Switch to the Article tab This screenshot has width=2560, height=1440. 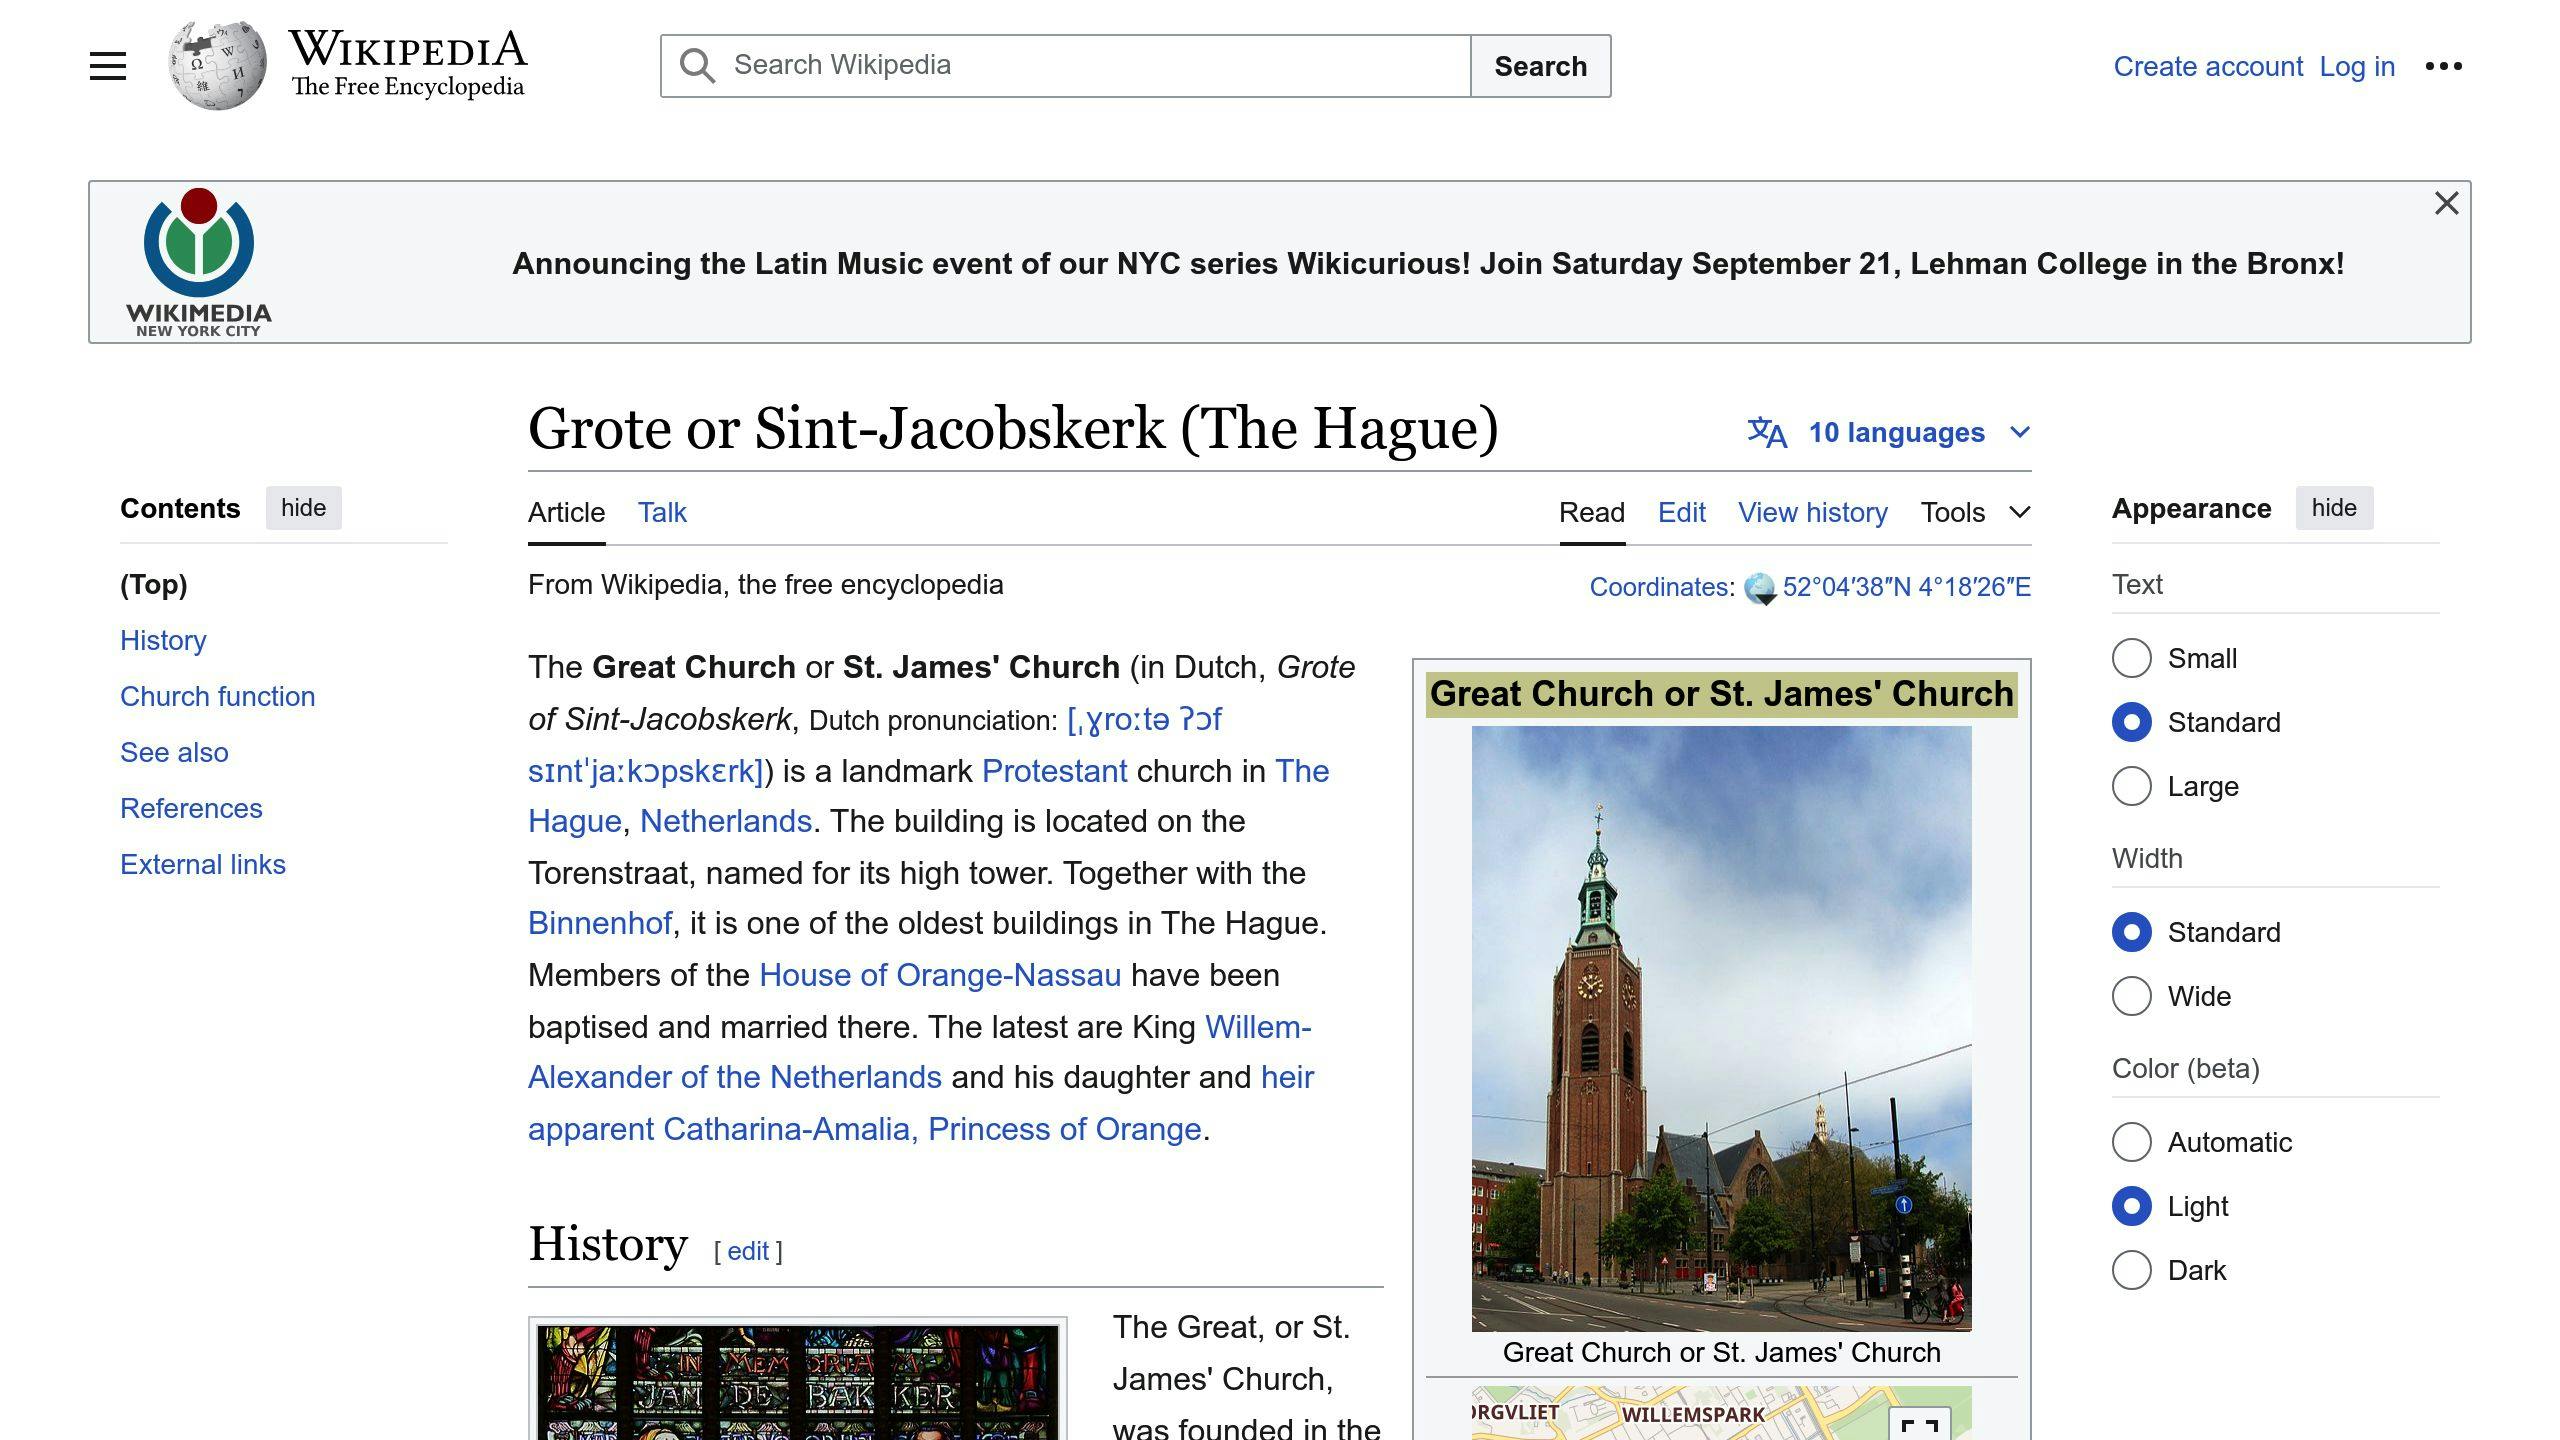[566, 512]
